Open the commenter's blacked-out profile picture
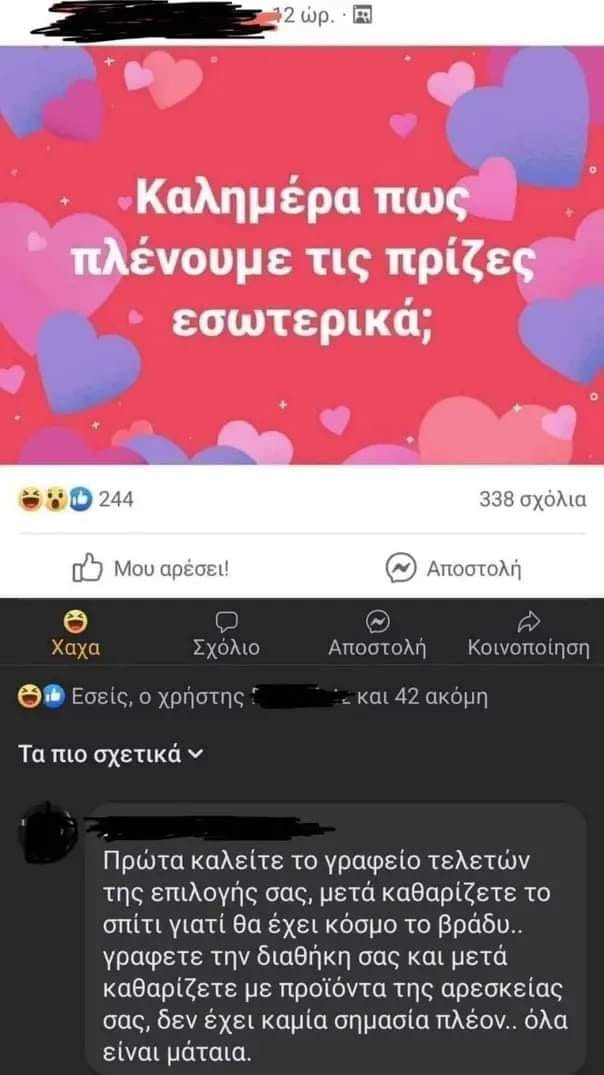 [49, 834]
